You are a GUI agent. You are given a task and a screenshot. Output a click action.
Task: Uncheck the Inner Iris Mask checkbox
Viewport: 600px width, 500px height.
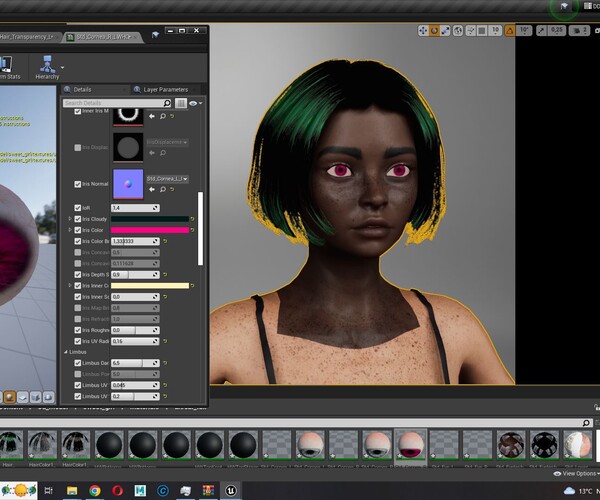78,111
